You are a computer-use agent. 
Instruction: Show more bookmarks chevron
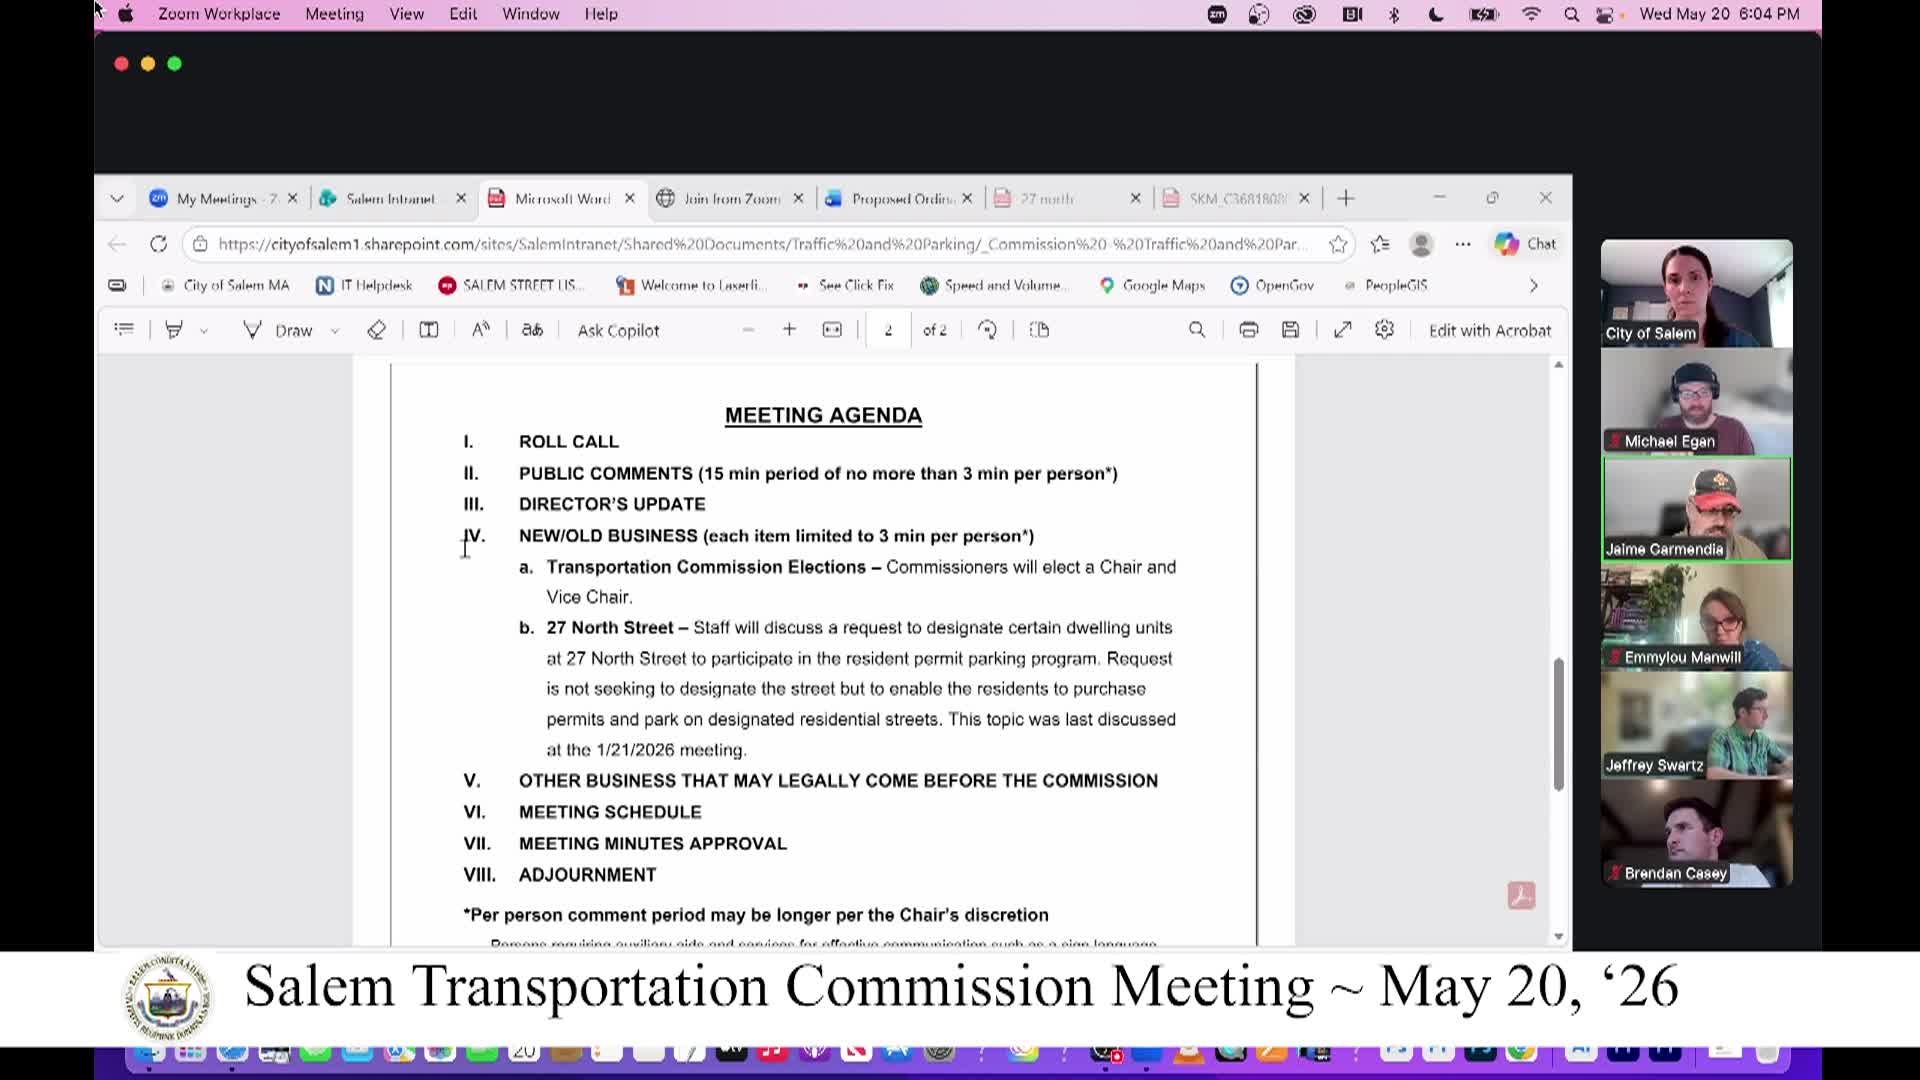[1533, 286]
